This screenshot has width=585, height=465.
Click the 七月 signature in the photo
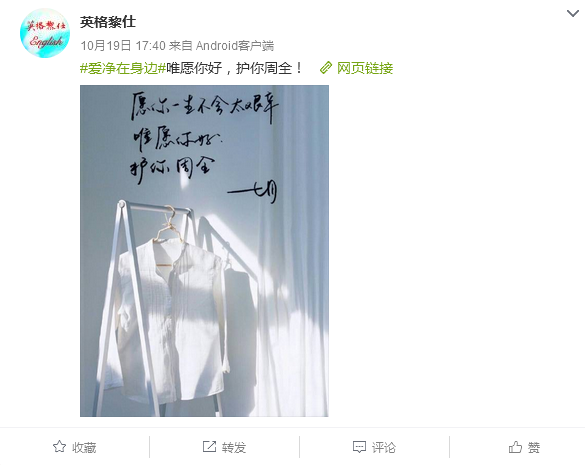(x=253, y=191)
